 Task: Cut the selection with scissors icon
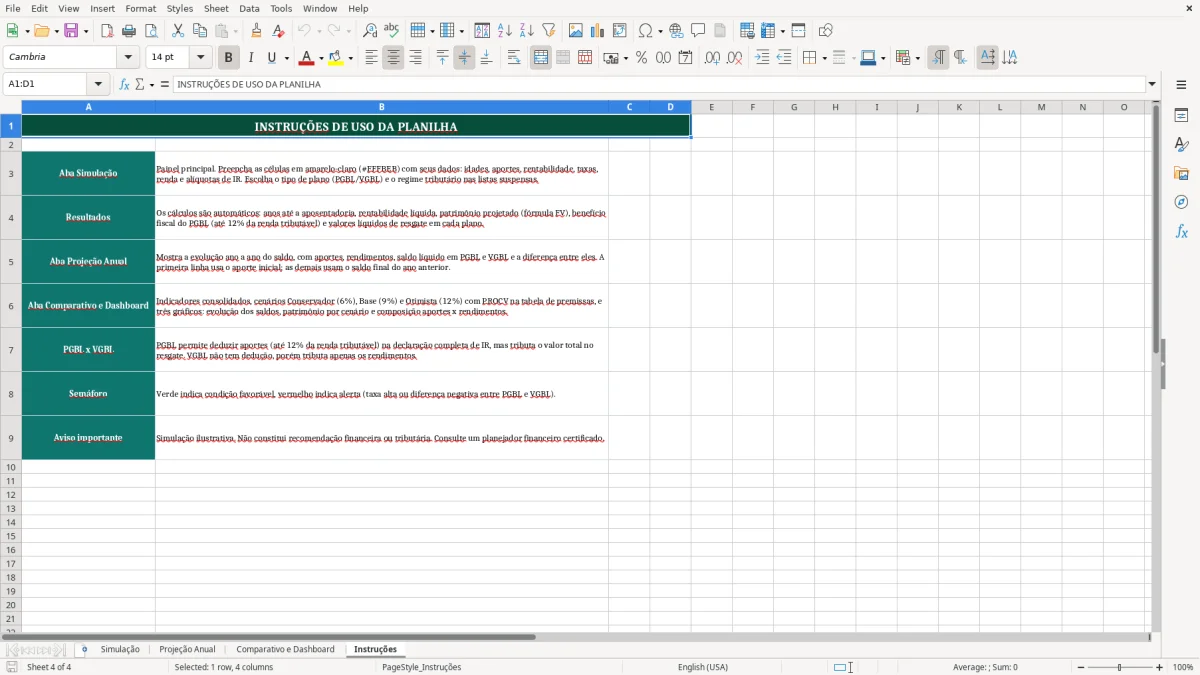(178, 31)
